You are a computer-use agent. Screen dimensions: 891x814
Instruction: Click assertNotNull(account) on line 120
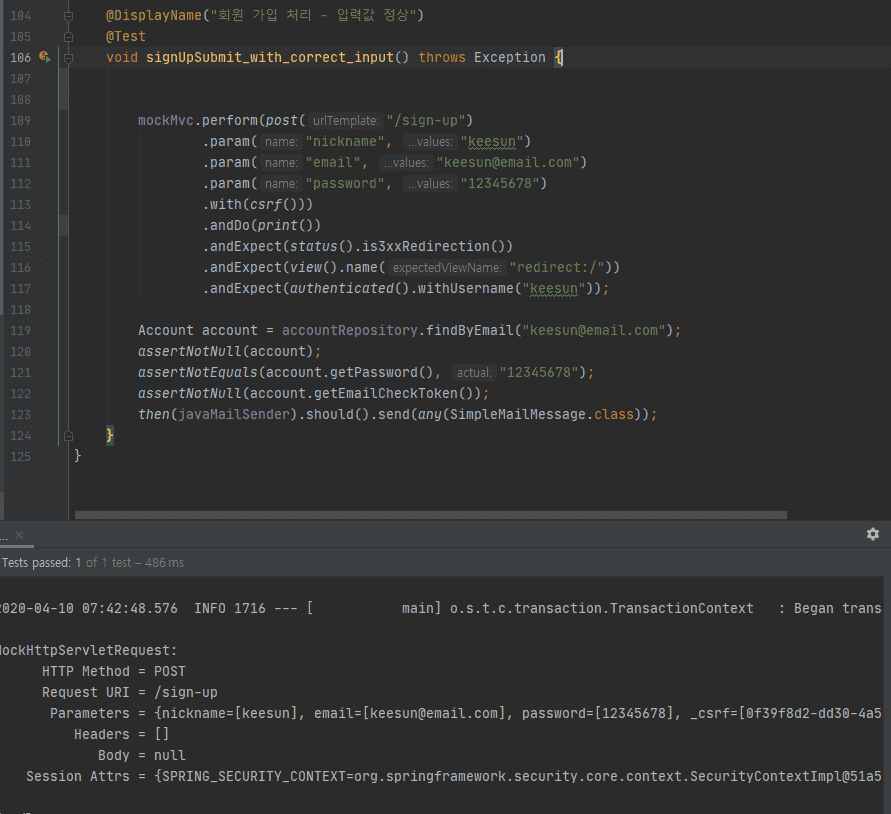coord(226,352)
